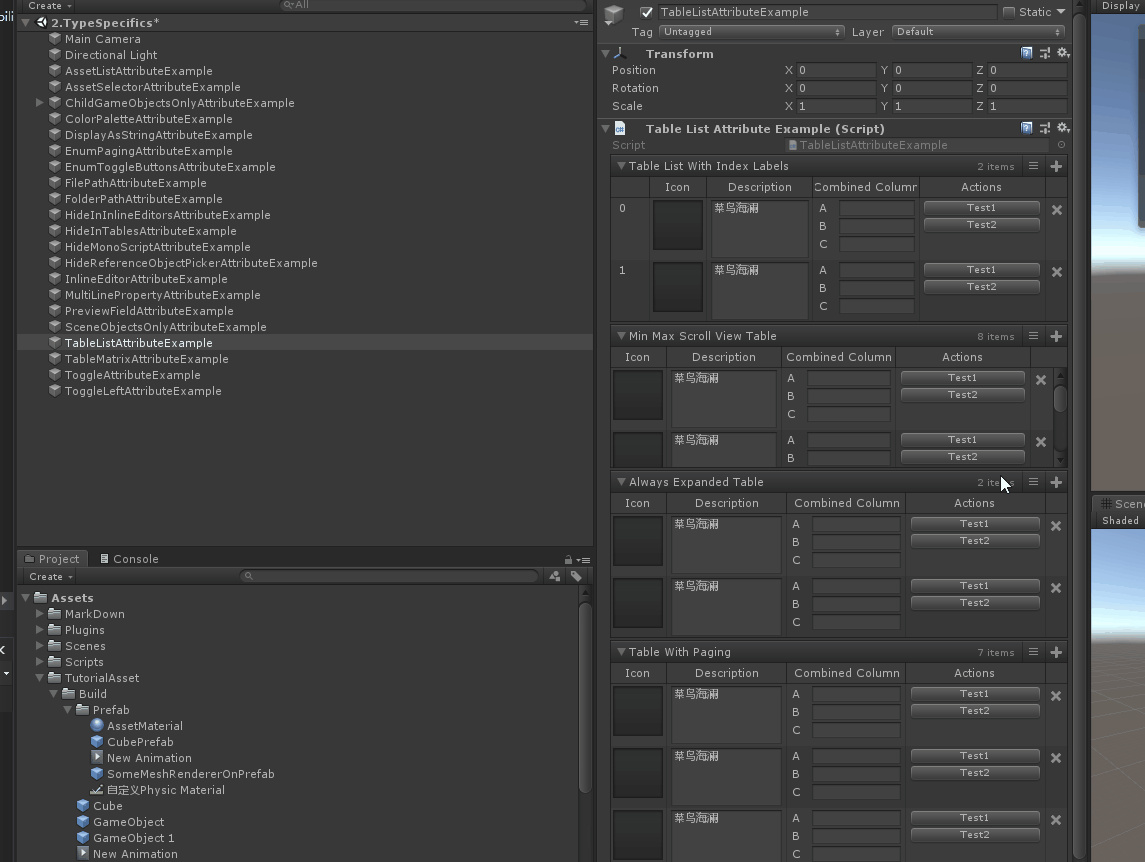Remove row 0 in Table List With Index Labels
The height and width of the screenshot is (862, 1145).
1056,210
